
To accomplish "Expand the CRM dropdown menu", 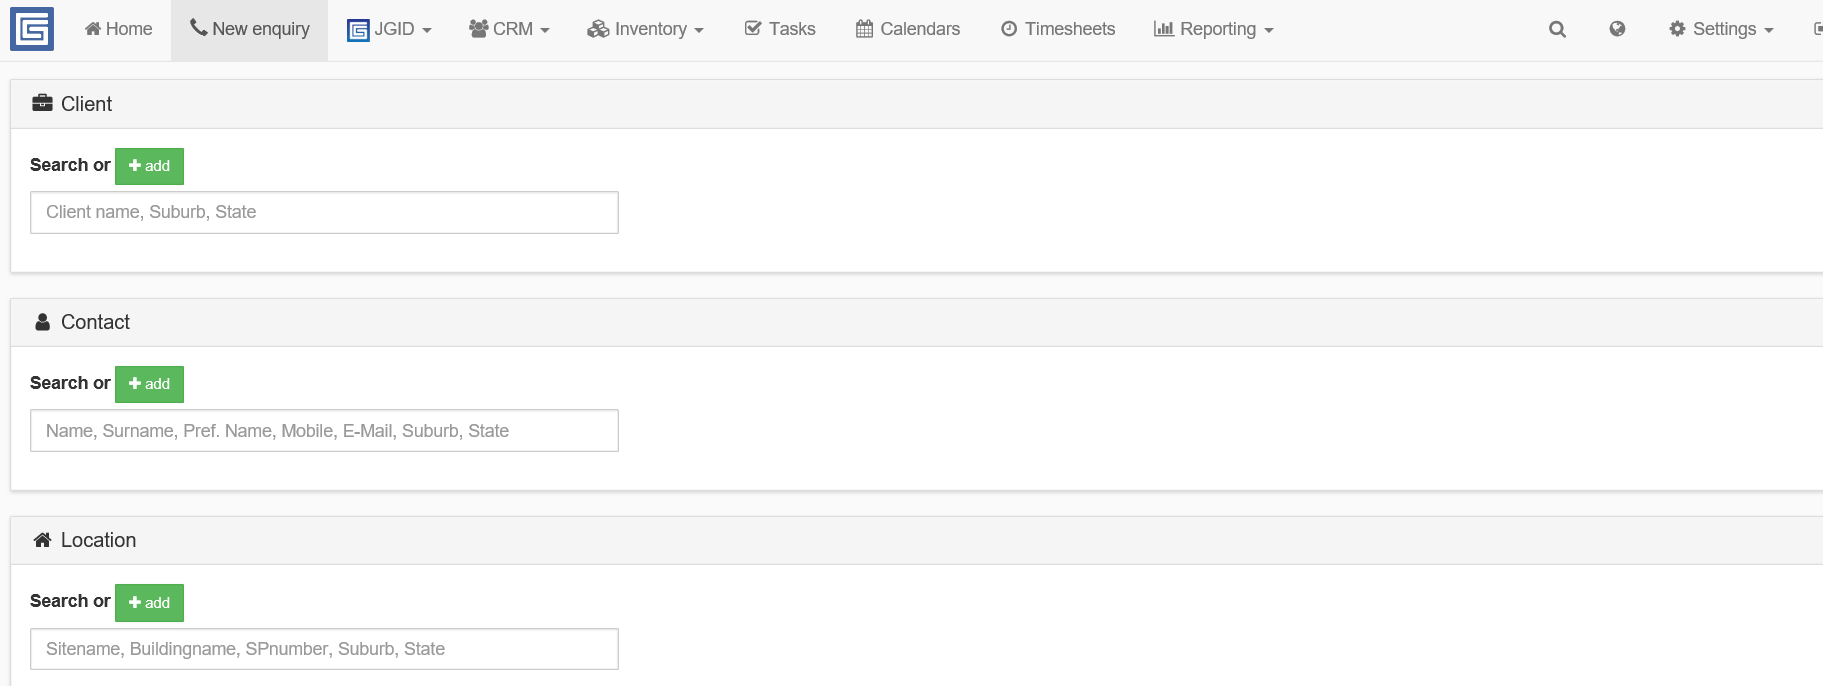I will click(x=509, y=29).
